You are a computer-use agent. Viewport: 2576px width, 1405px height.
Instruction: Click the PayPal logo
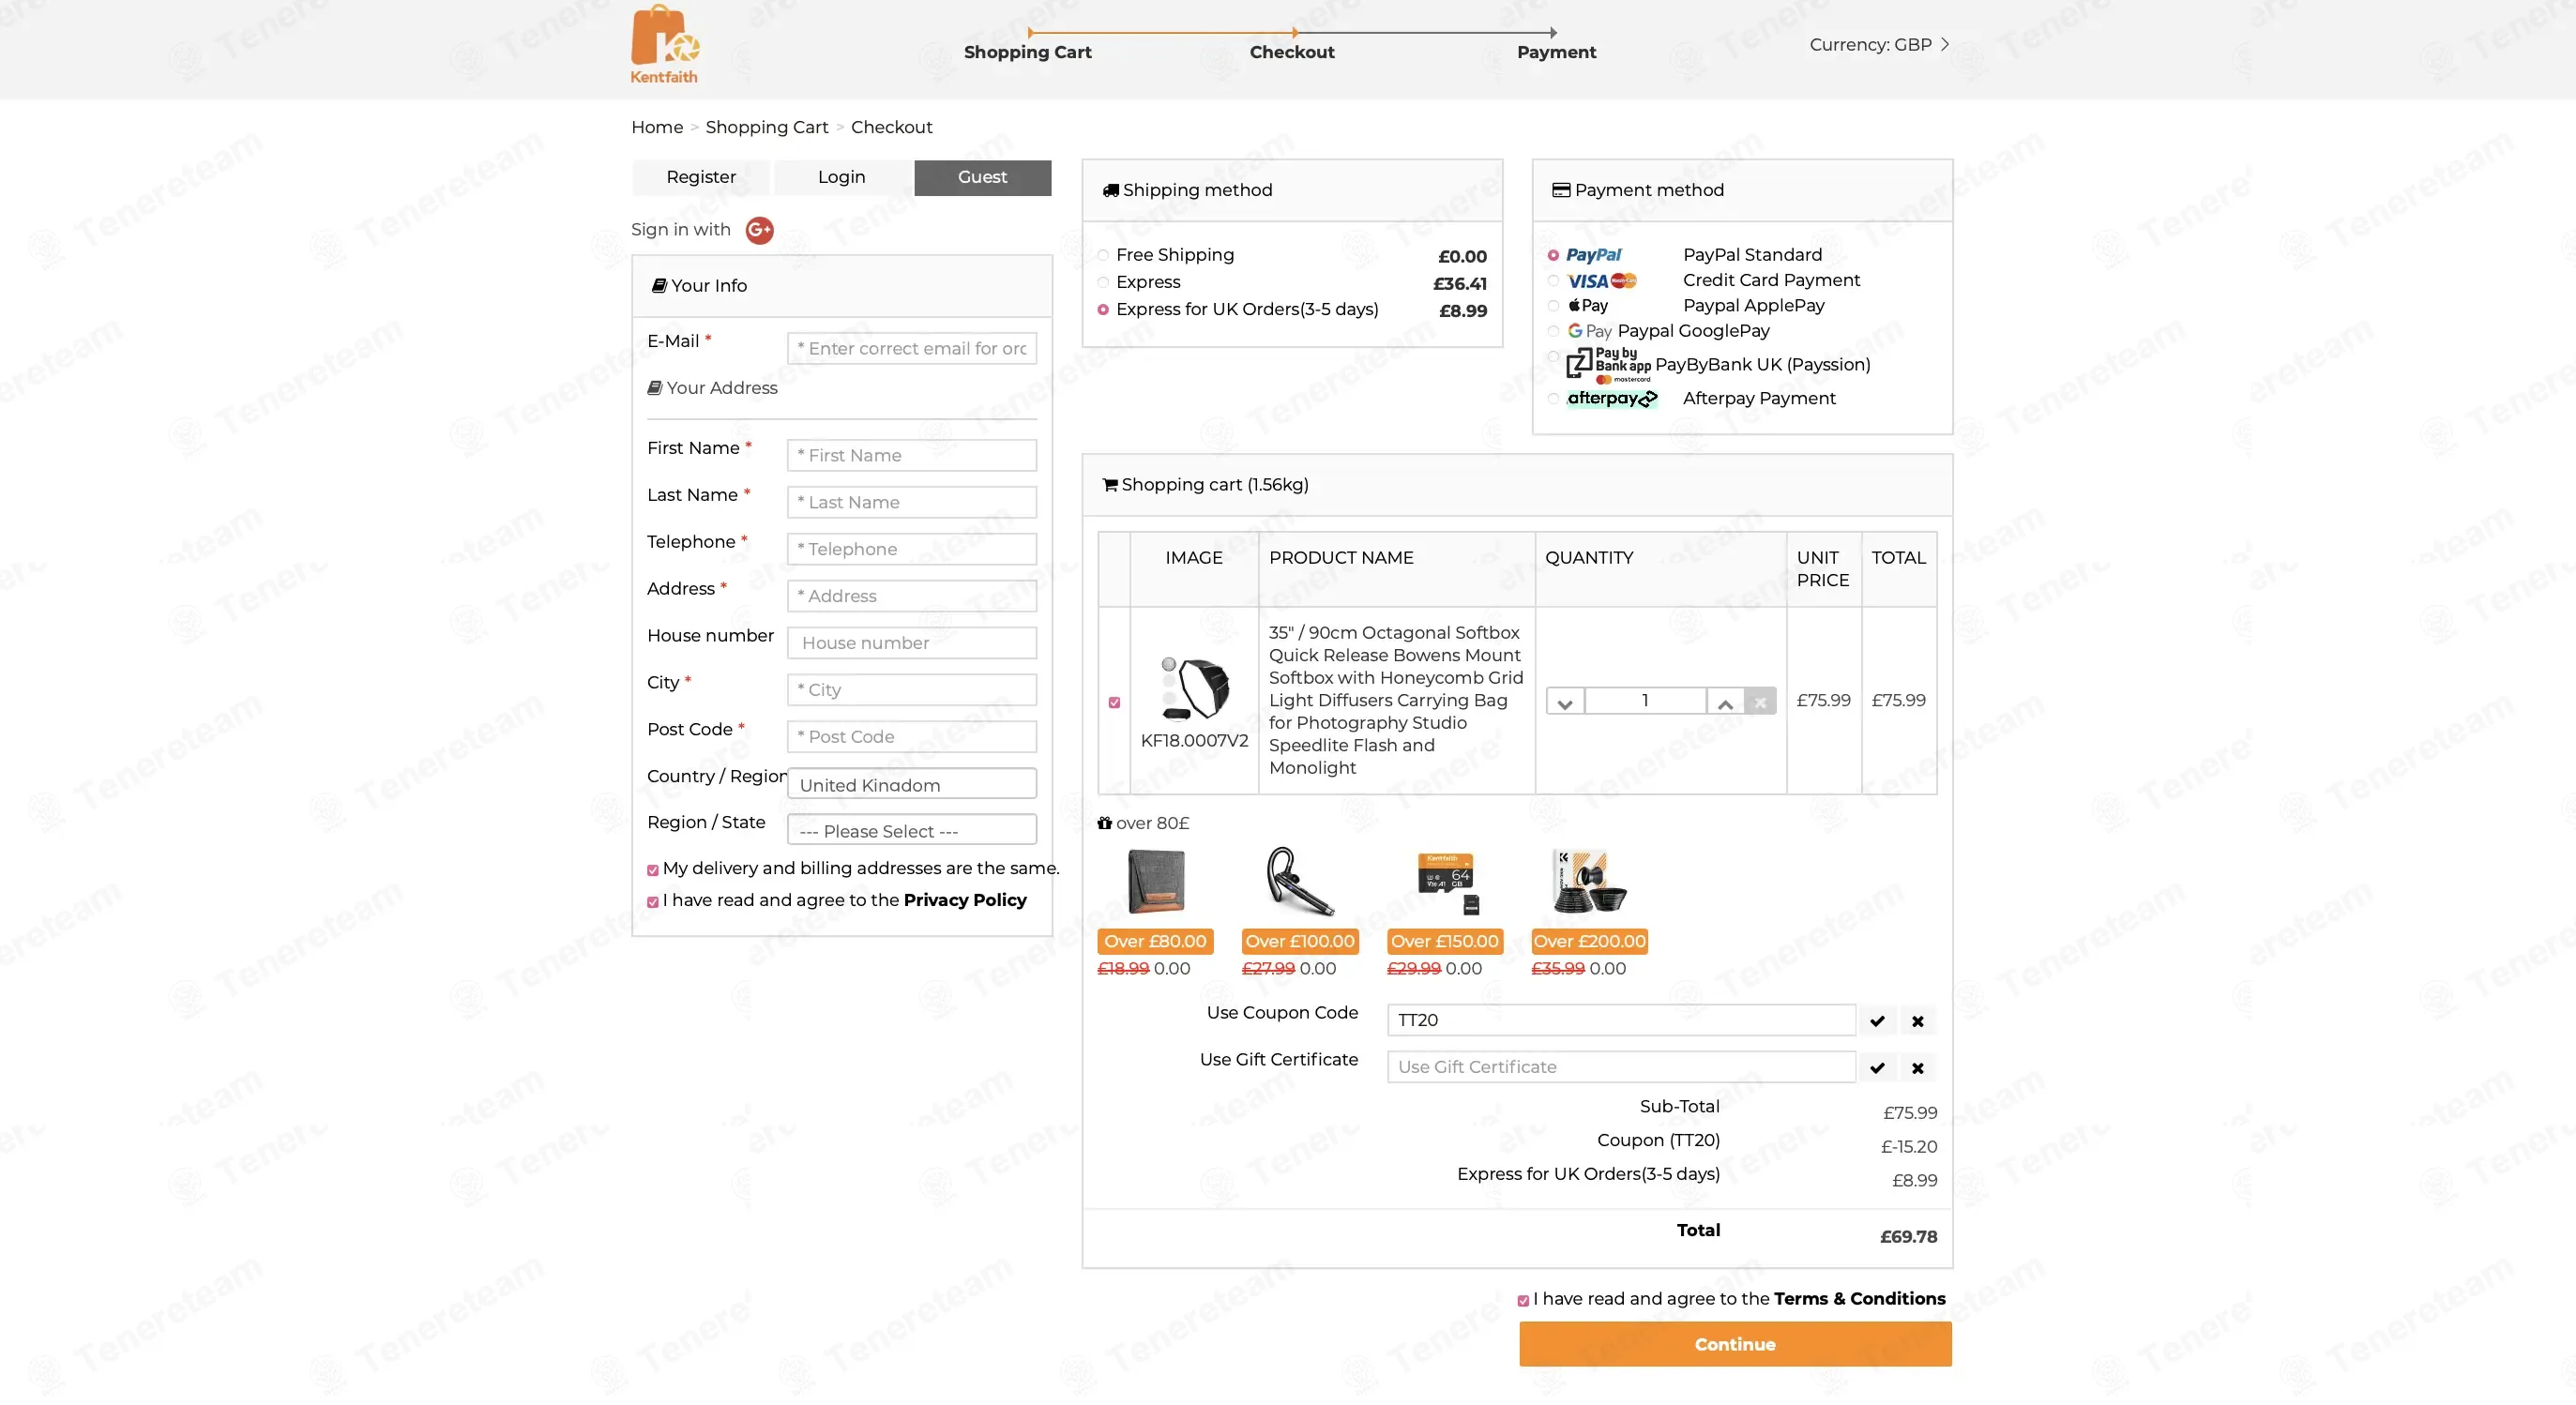point(1593,255)
